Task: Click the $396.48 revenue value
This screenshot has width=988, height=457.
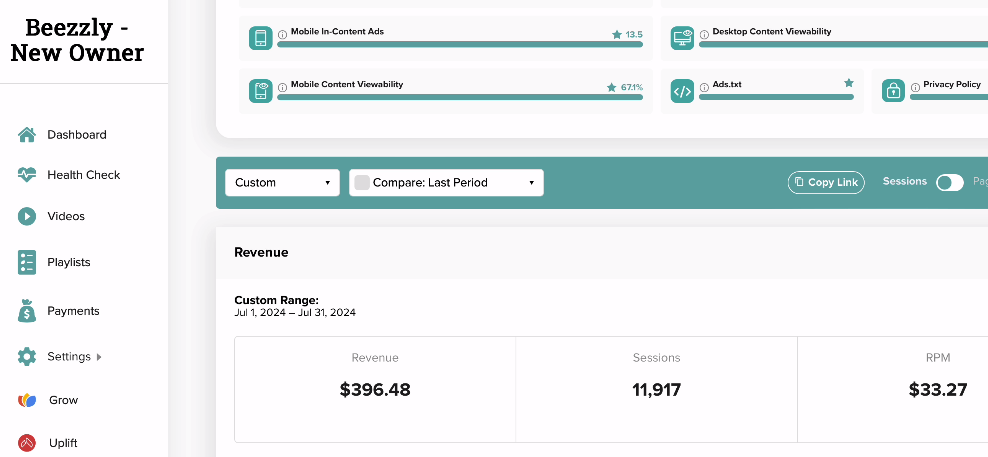Action: pyautogui.click(x=375, y=390)
